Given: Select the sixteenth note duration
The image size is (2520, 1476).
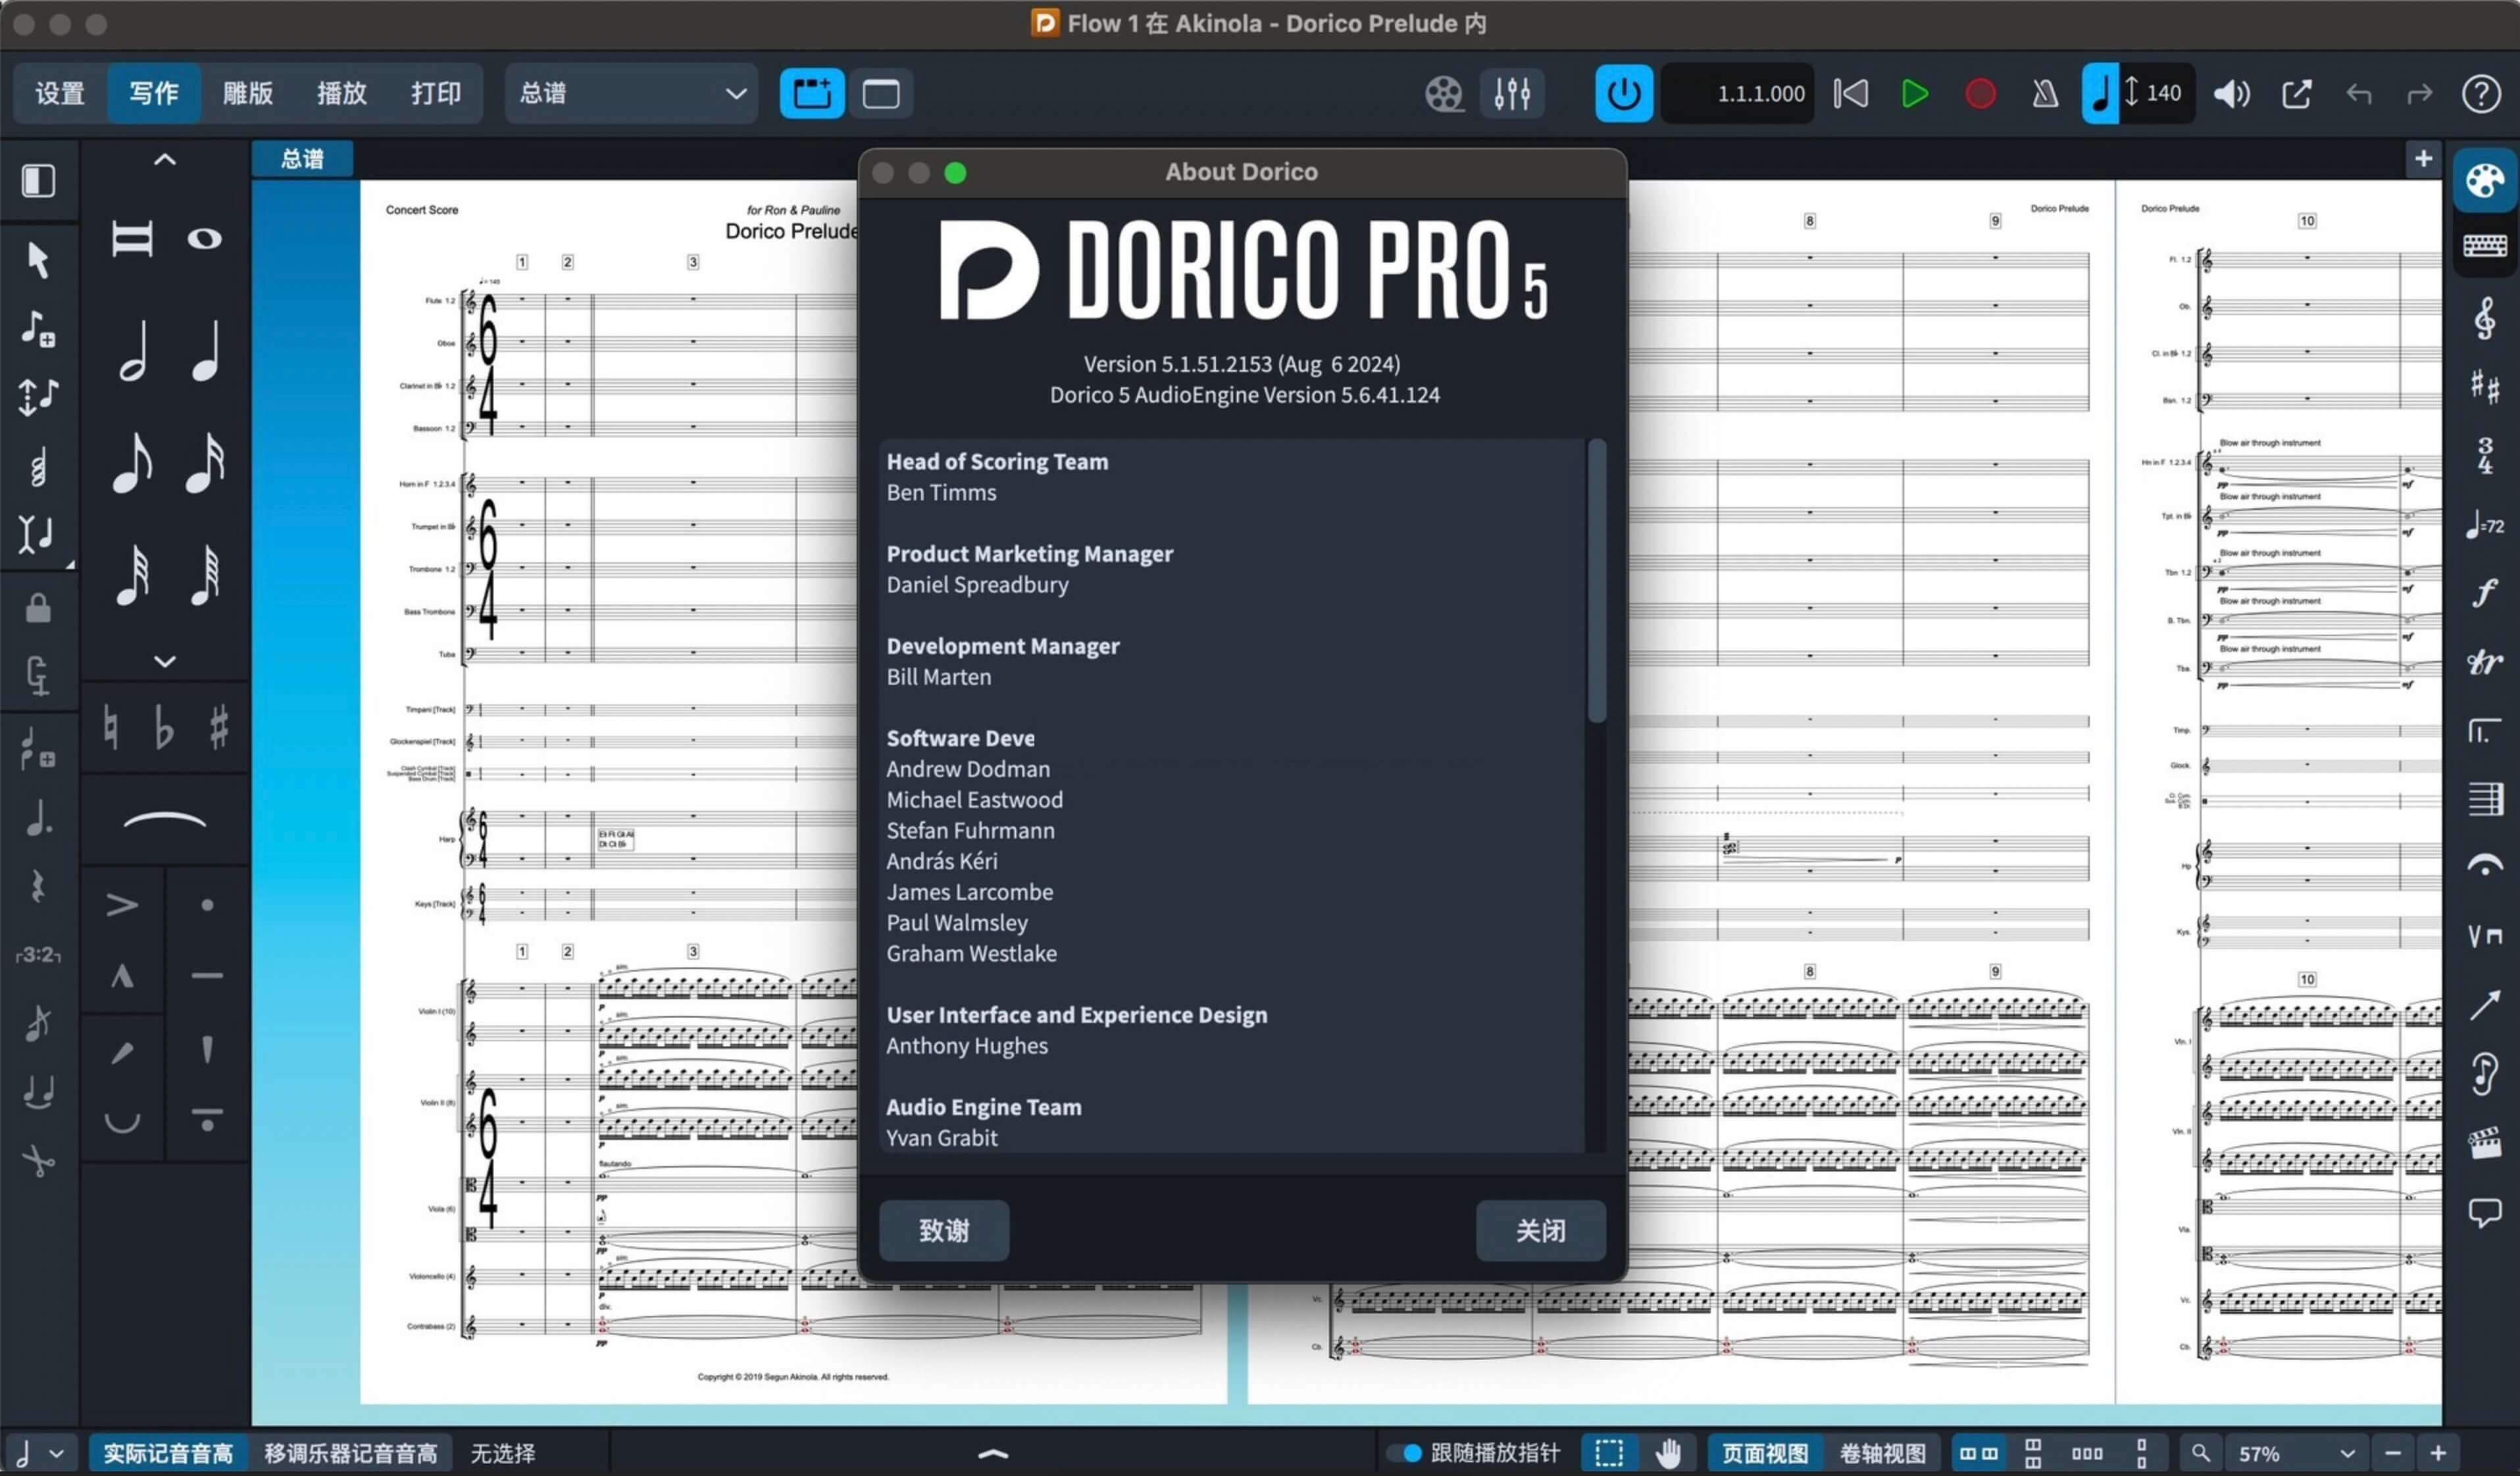Looking at the screenshot, I should coord(205,464).
